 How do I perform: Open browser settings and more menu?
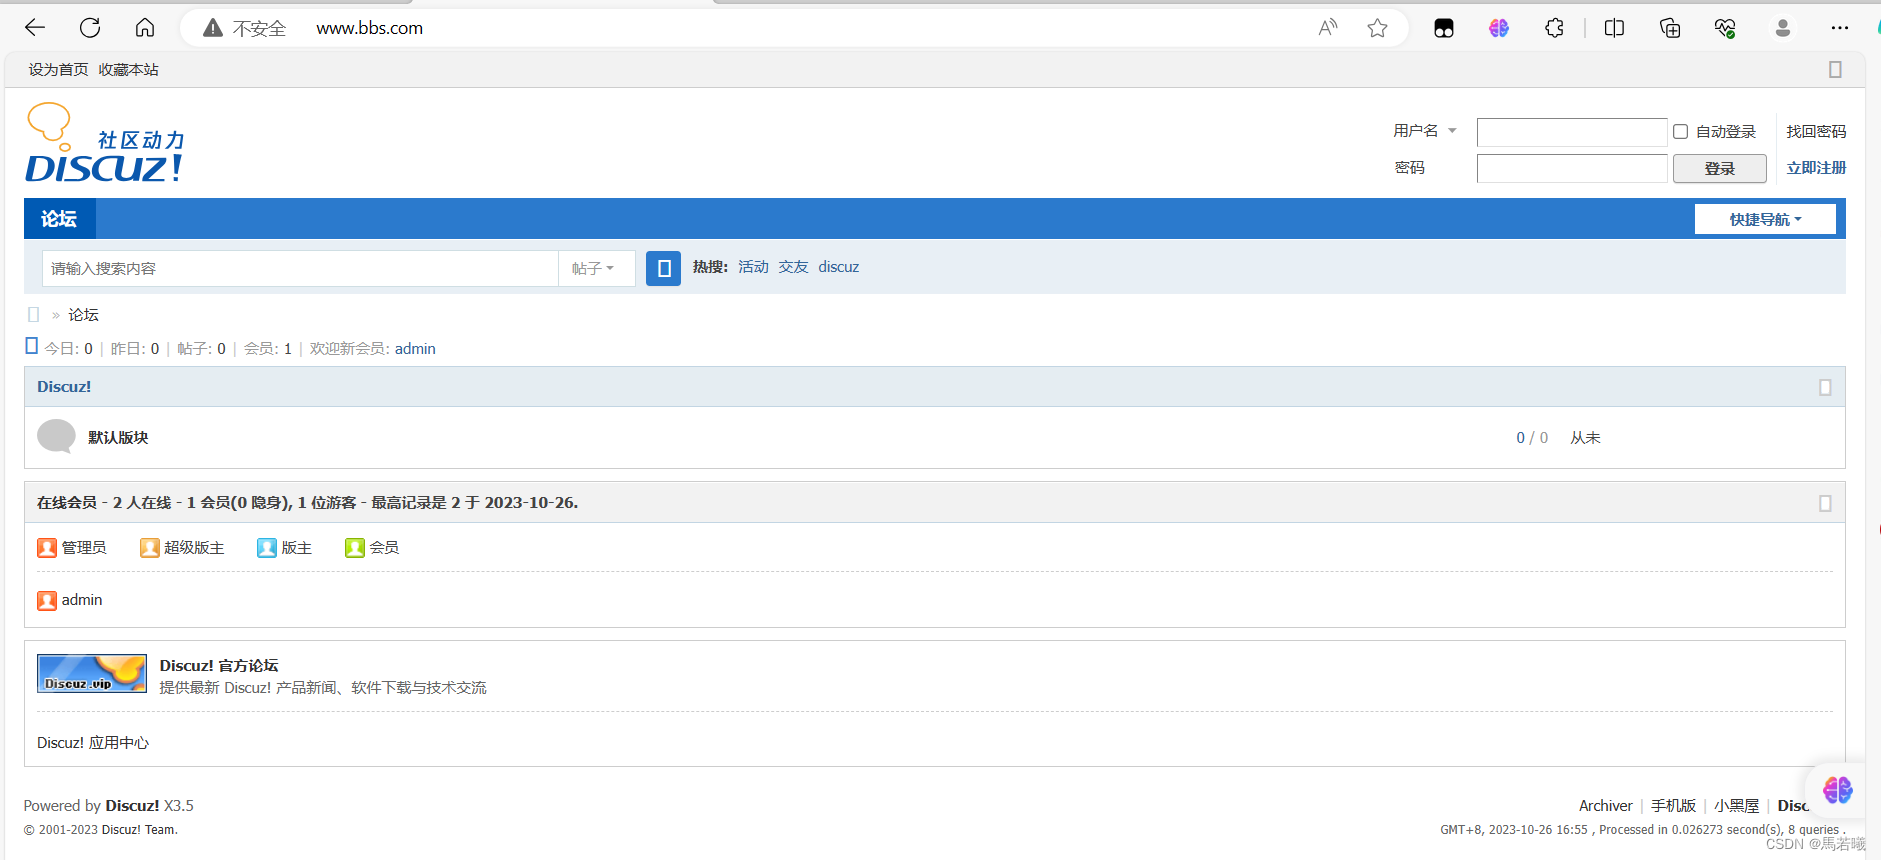(1840, 28)
